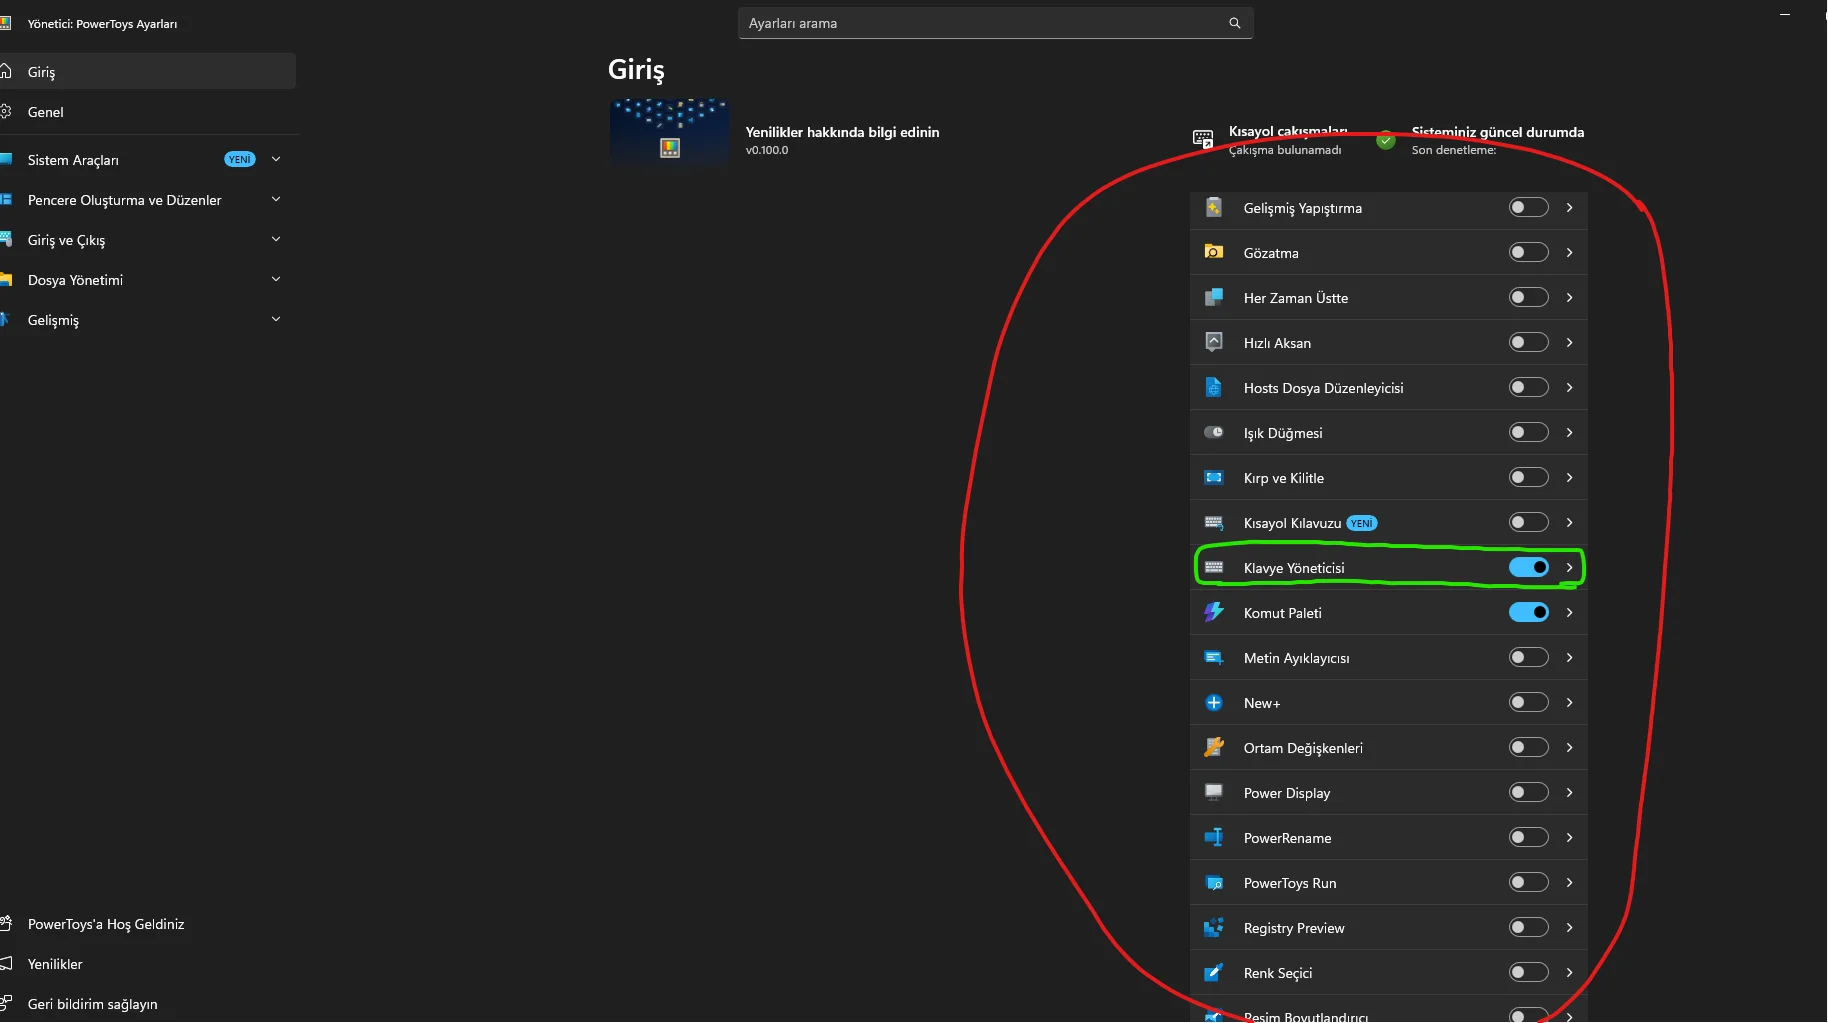Click the Gözatma folder icon
1828x1023 pixels.
[x=1214, y=252]
